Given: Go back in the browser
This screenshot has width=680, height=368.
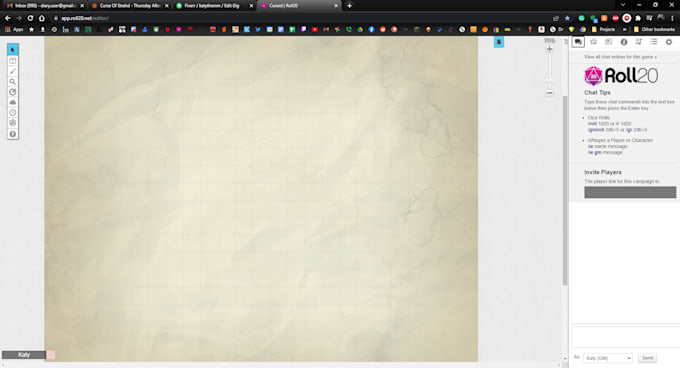Looking at the screenshot, I should [7, 18].
